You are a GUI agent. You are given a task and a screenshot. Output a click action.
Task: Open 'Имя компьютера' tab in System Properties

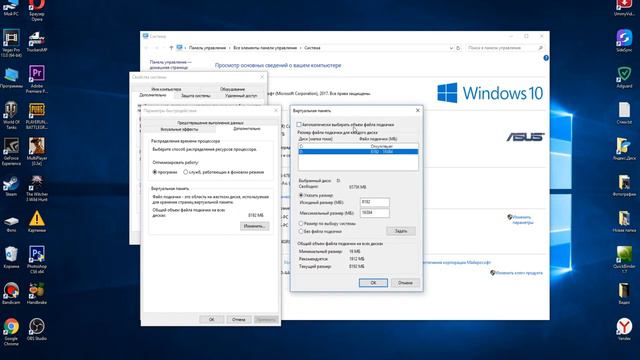pos(166,89)
